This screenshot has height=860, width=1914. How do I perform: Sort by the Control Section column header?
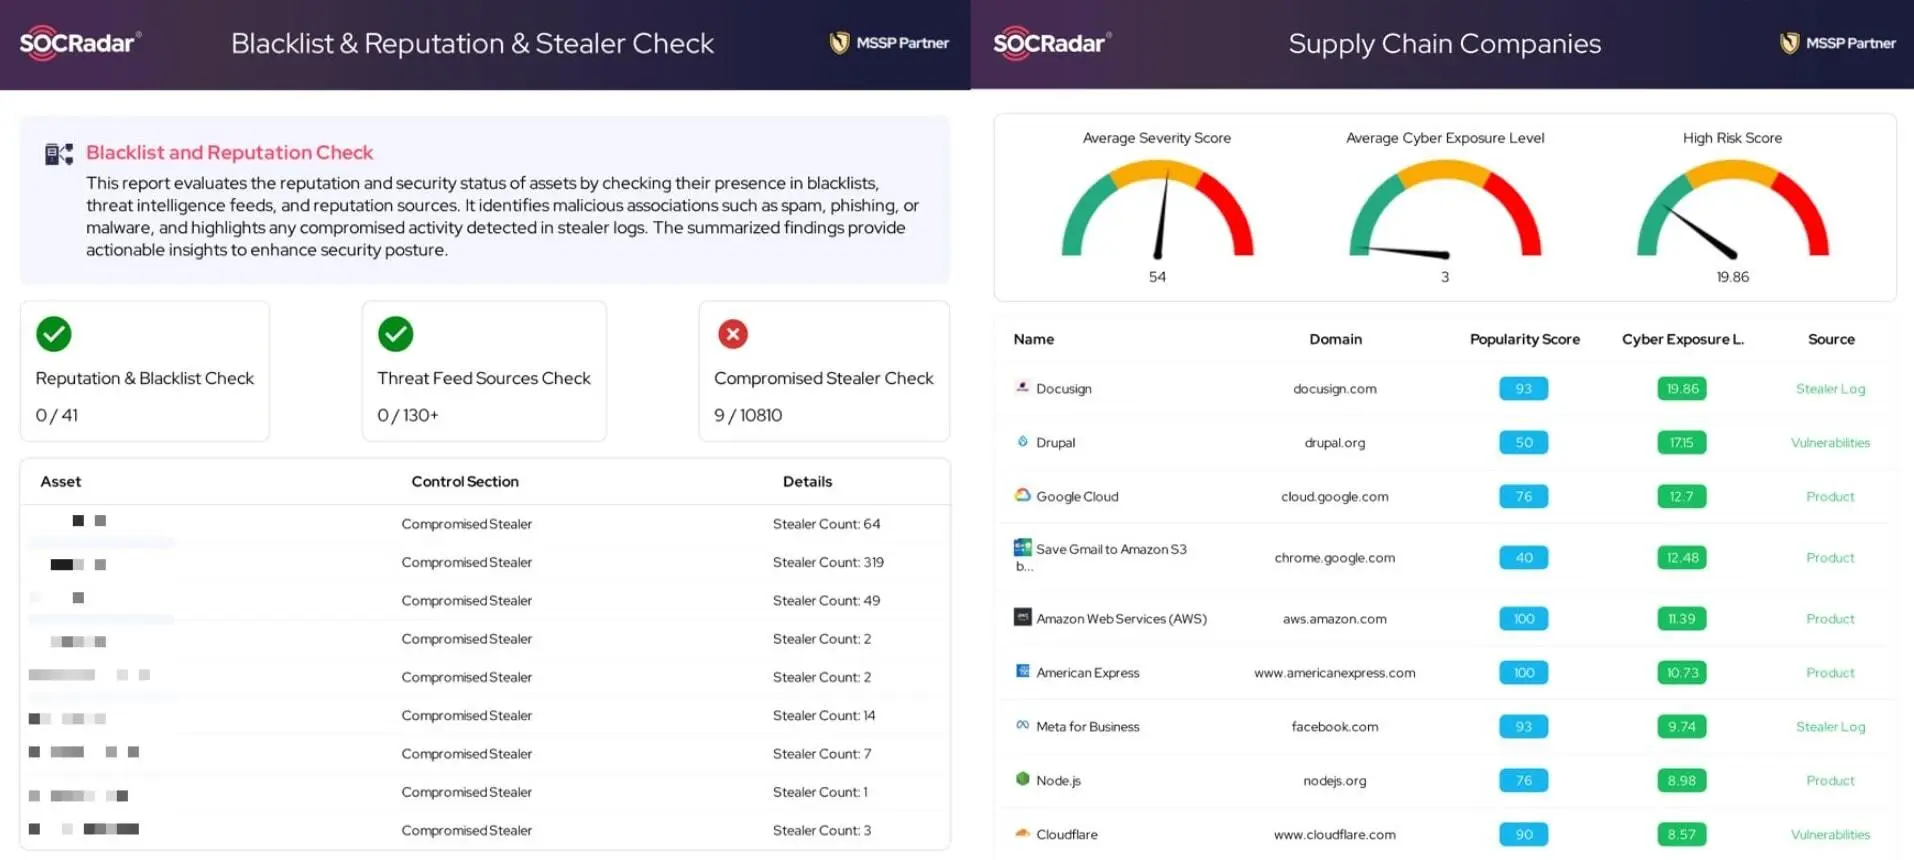pyautogui.click(x=465, y=481)
